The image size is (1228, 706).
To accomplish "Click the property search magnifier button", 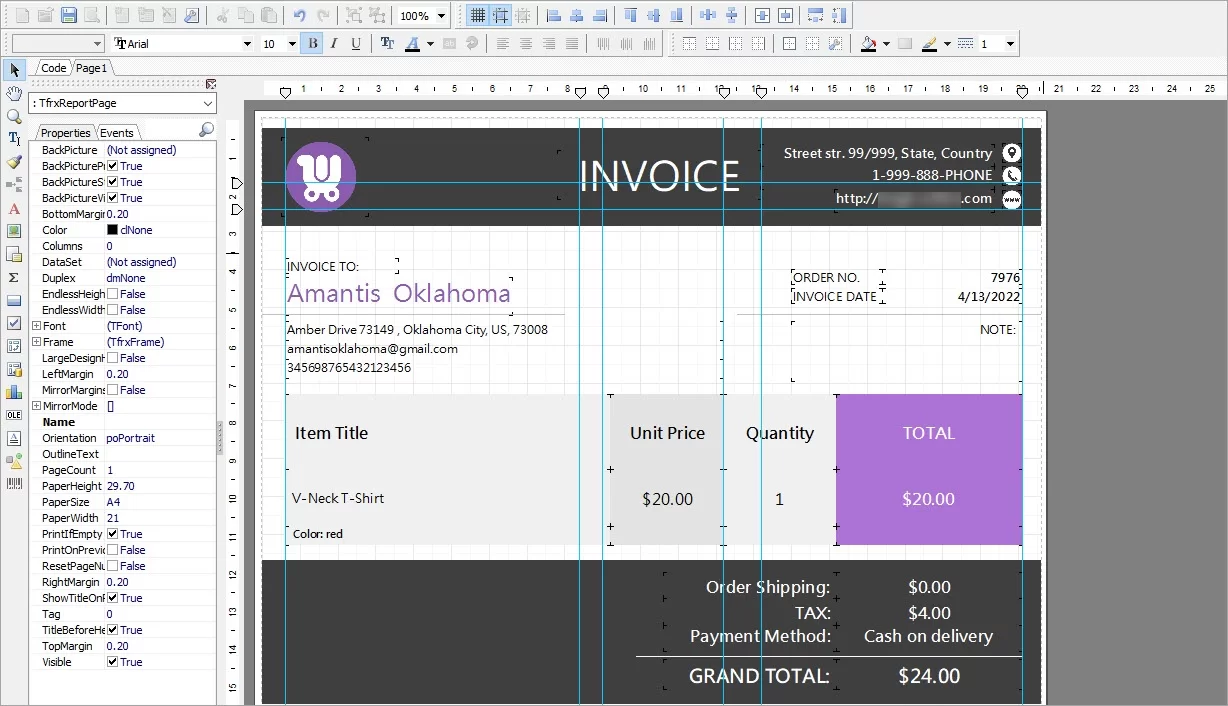I will pos(205,131).
